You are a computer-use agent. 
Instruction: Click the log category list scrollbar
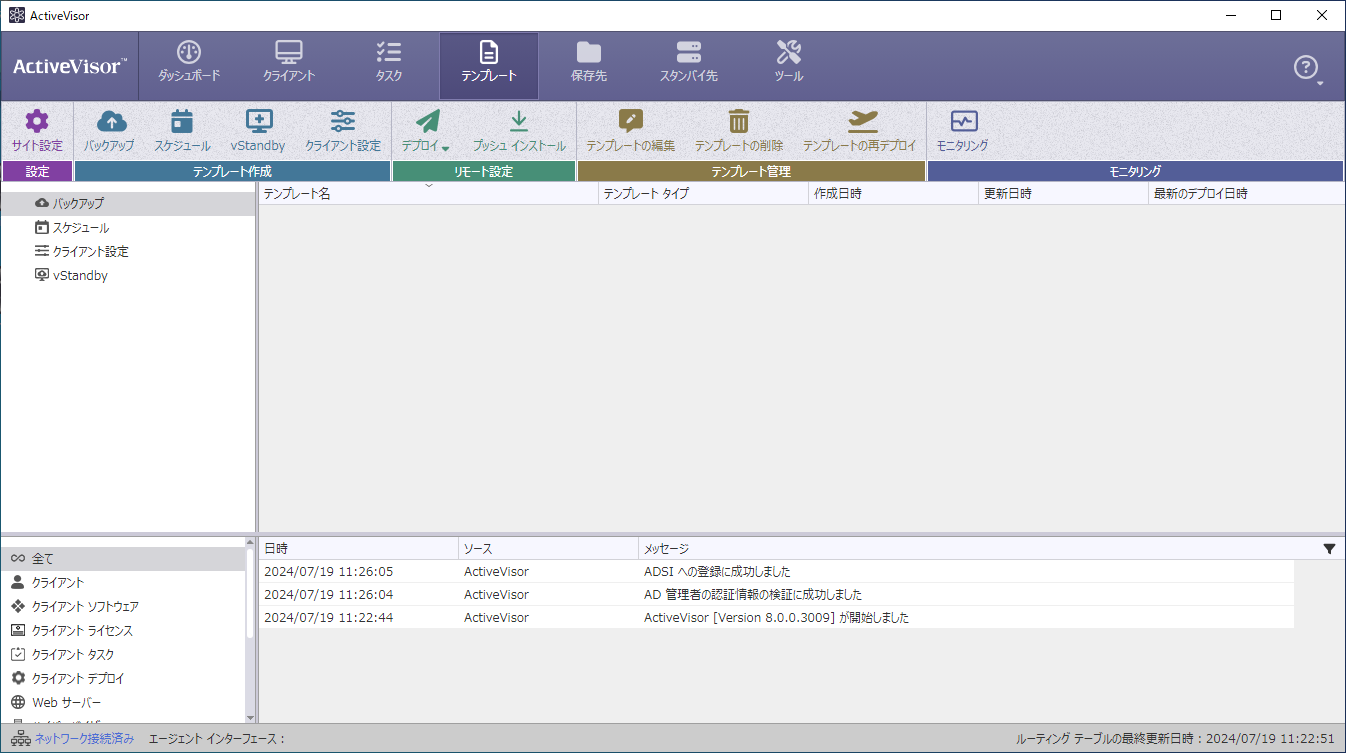pos(250,592)
